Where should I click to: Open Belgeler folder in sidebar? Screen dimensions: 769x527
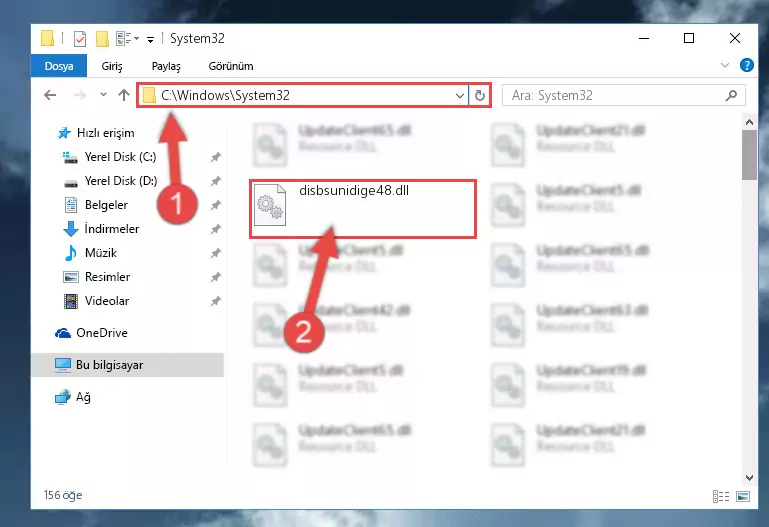tap(96, 205)
